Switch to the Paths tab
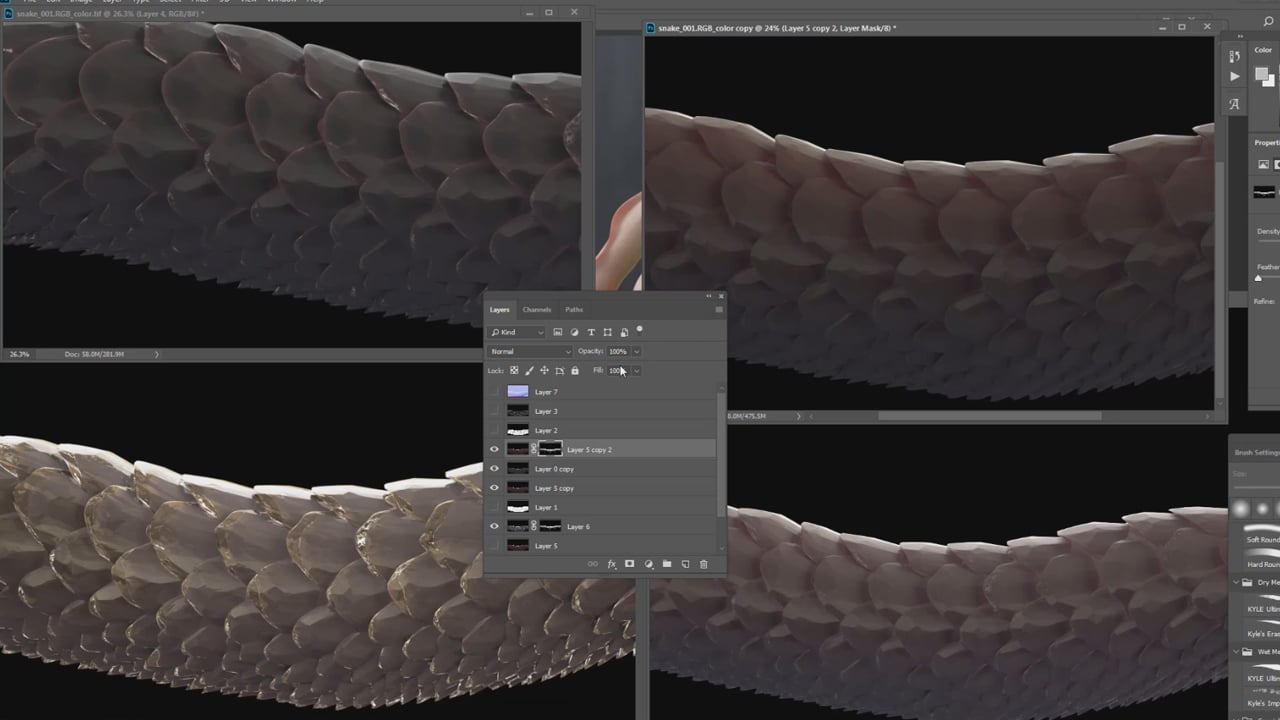 pos(574,310)
